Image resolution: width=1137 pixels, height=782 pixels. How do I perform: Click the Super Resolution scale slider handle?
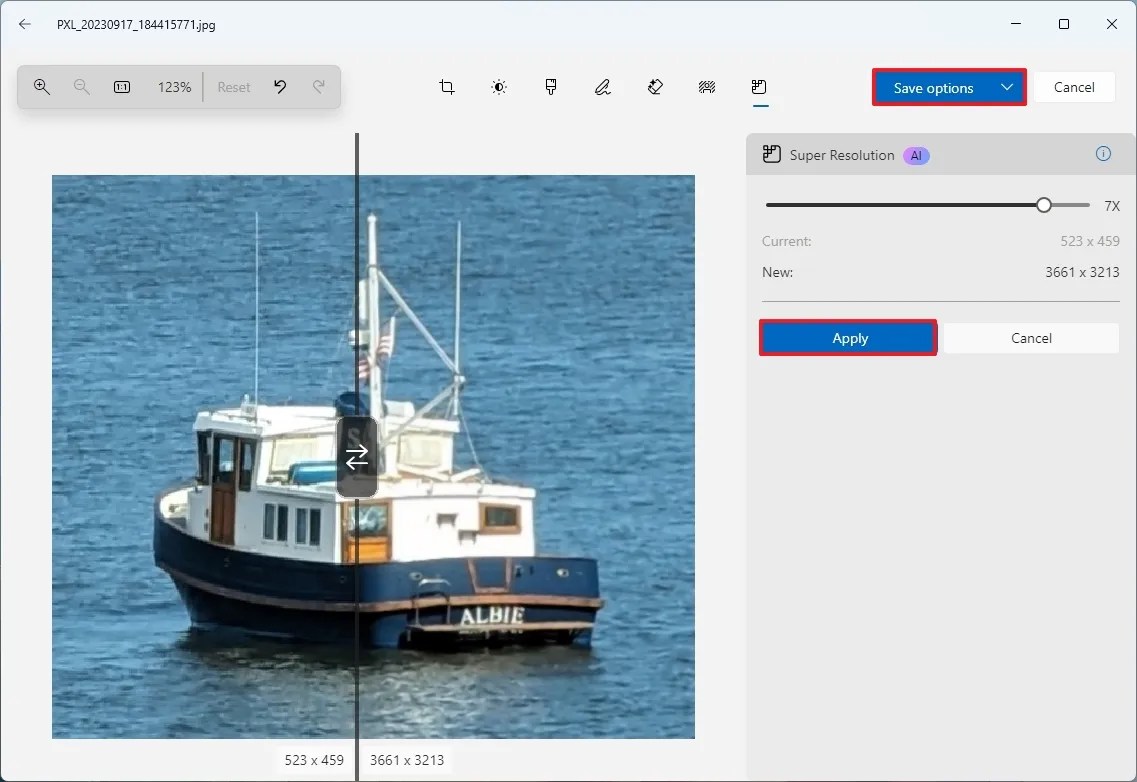pyautogui.click(x=1043, y=205)
